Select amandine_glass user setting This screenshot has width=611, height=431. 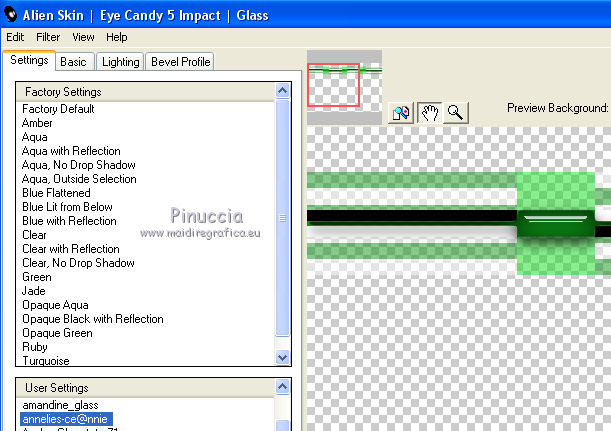point(60,405)
